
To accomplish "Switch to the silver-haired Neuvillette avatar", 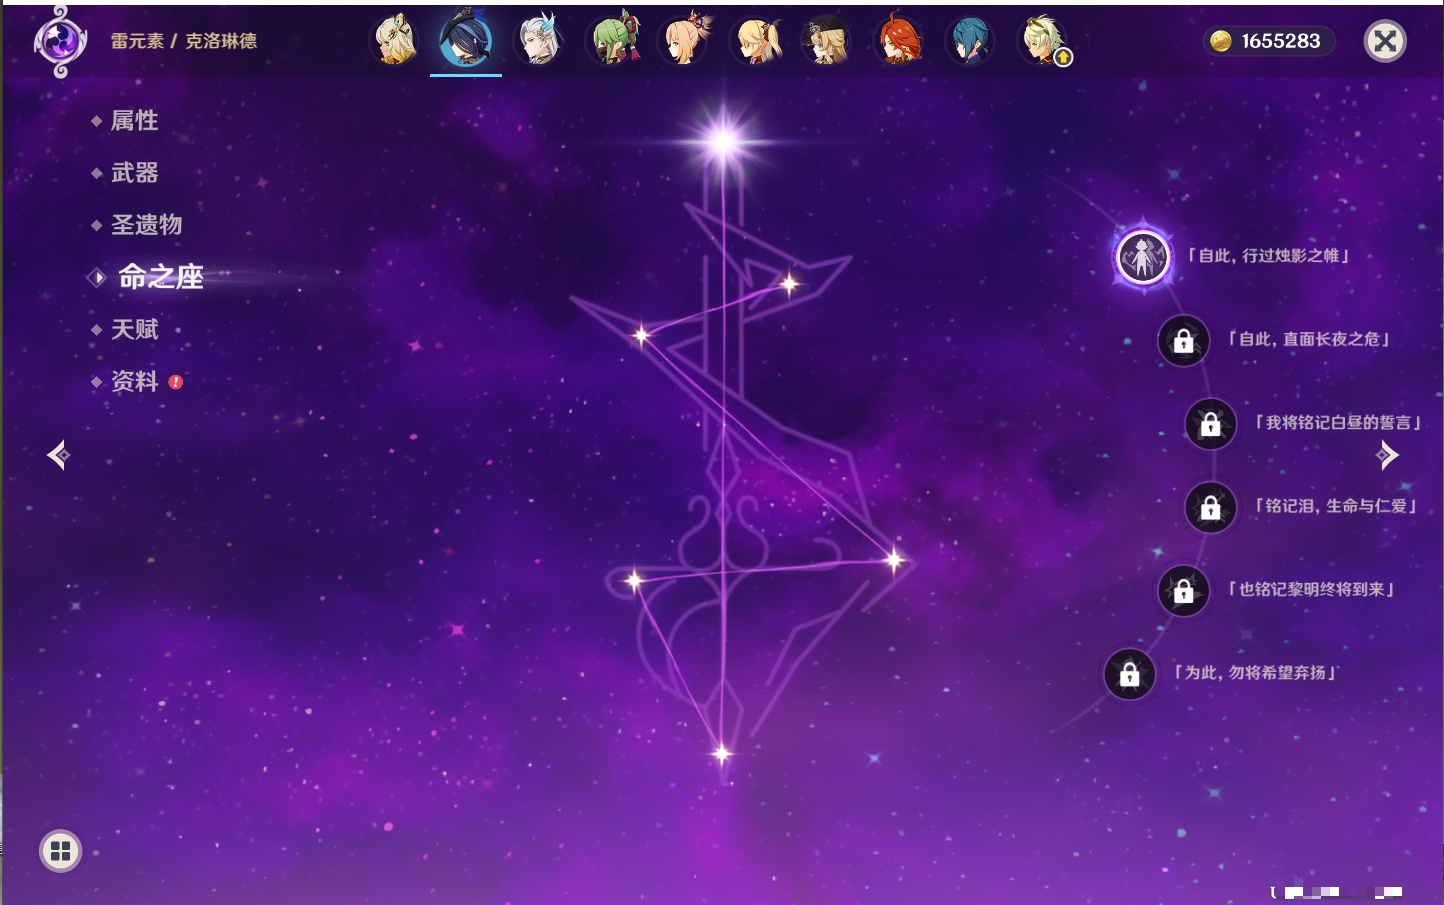I will coord(539,41).
